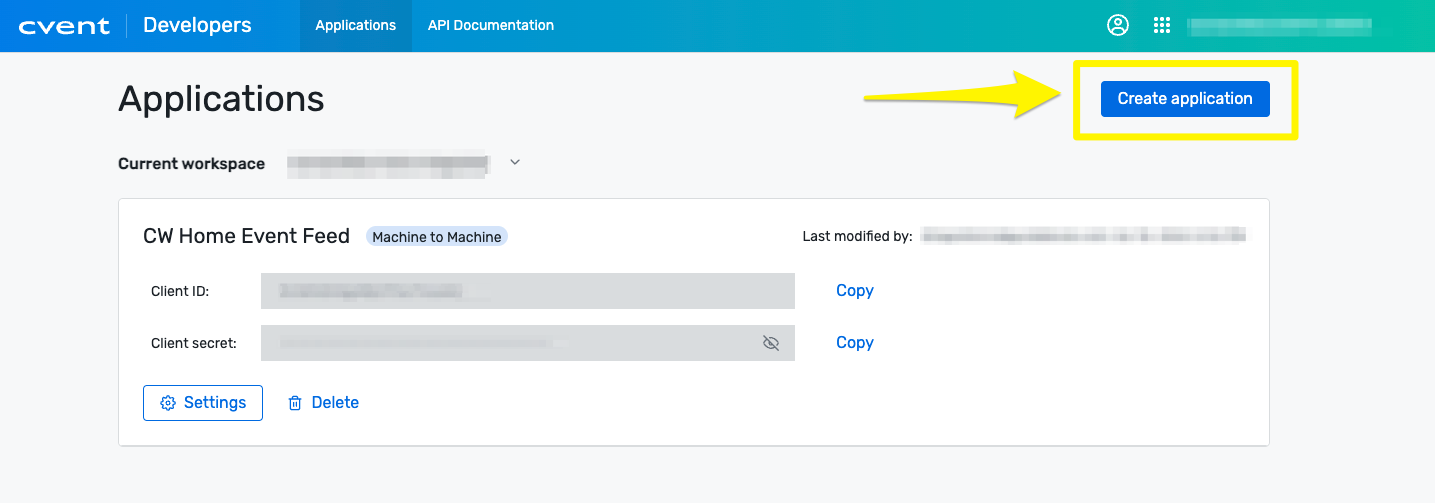Screen dimensions: 1435x503
Task: Copy the Client ID
Action: pyautogui.click(x=855, y=291)
